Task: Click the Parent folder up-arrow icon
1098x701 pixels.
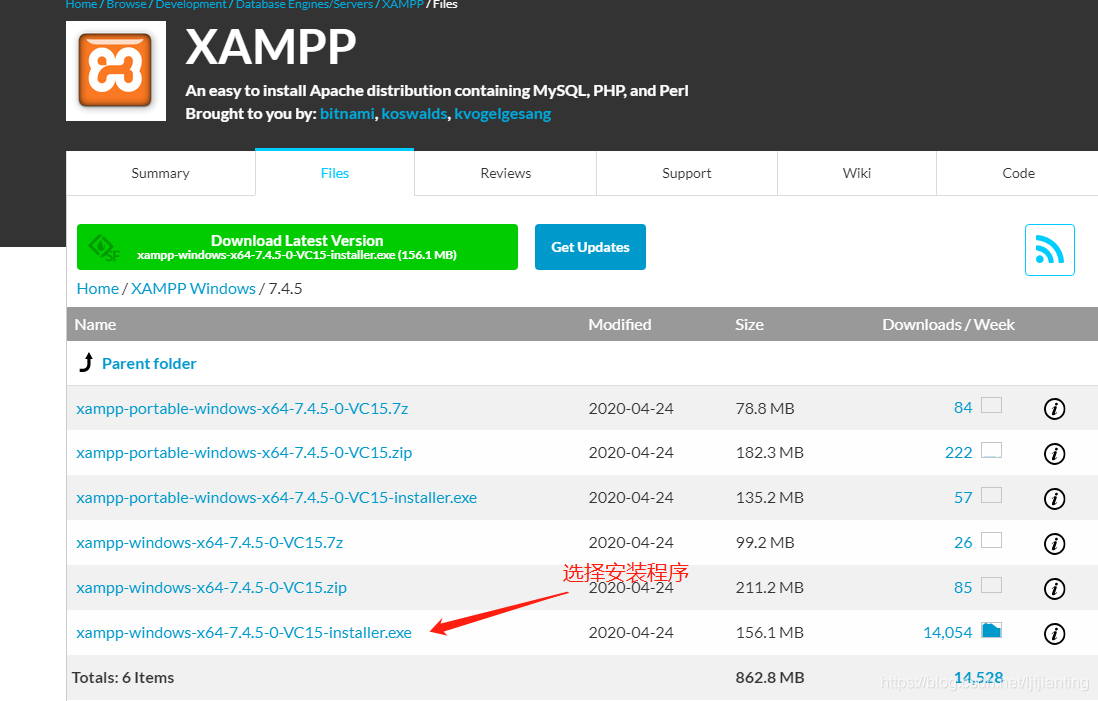Action: pos(86,362)
